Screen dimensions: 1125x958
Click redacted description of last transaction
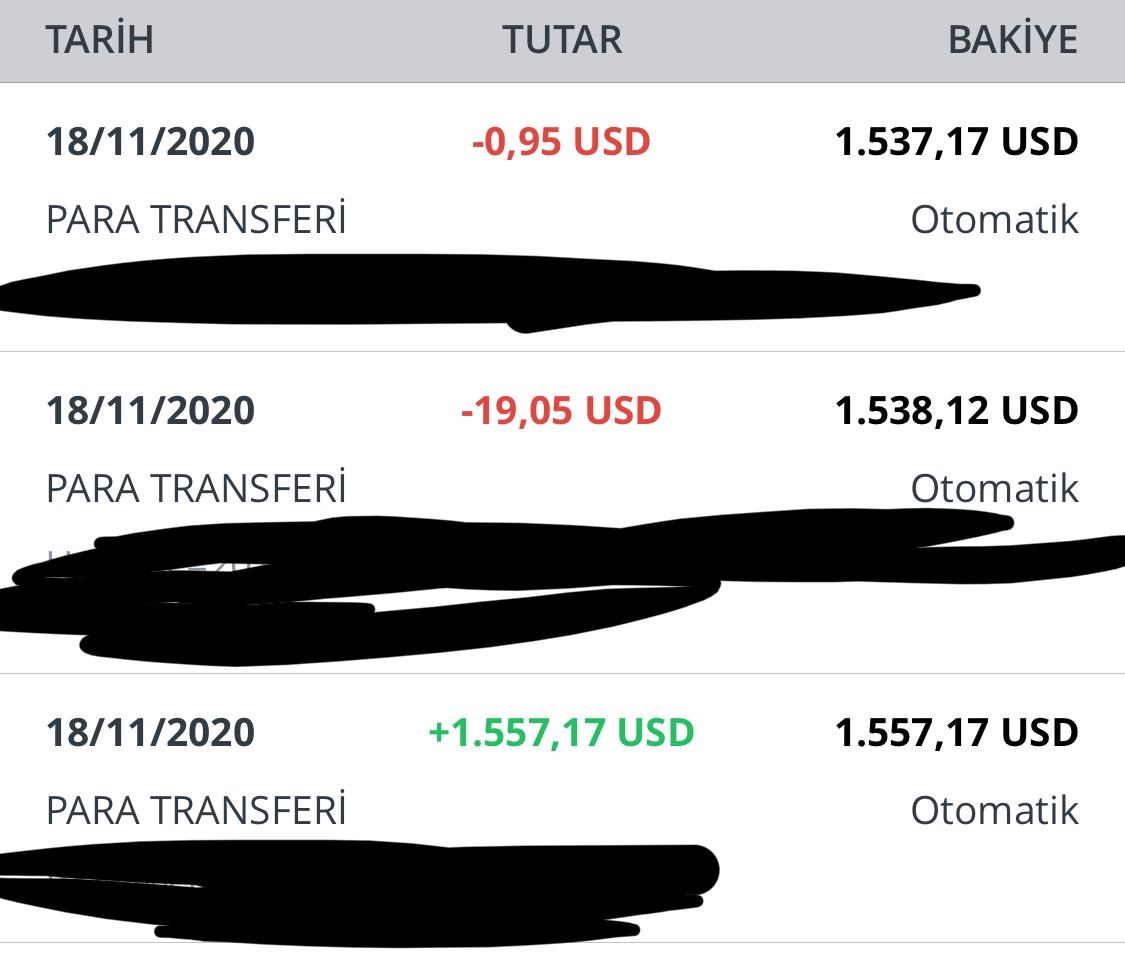pos(359,893)
